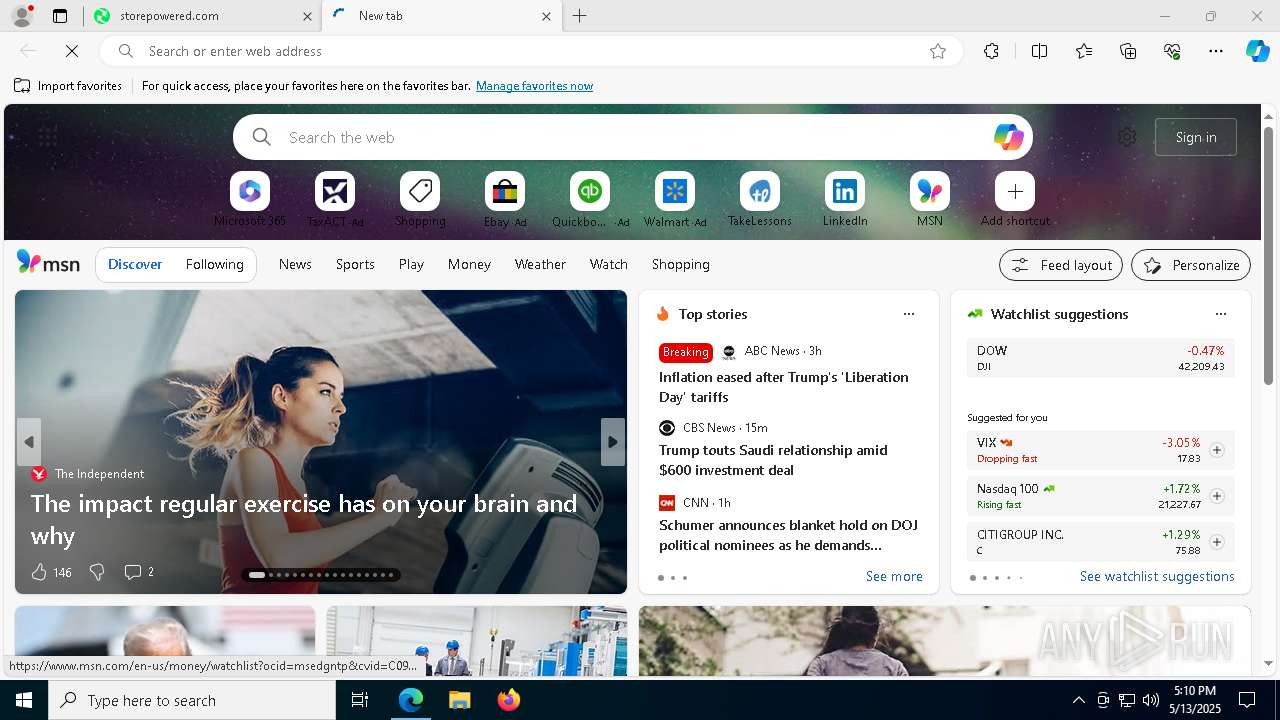Screen dimensions: 1280x720
Task: Open a new browser tab
Action: (x=580, y=16)
